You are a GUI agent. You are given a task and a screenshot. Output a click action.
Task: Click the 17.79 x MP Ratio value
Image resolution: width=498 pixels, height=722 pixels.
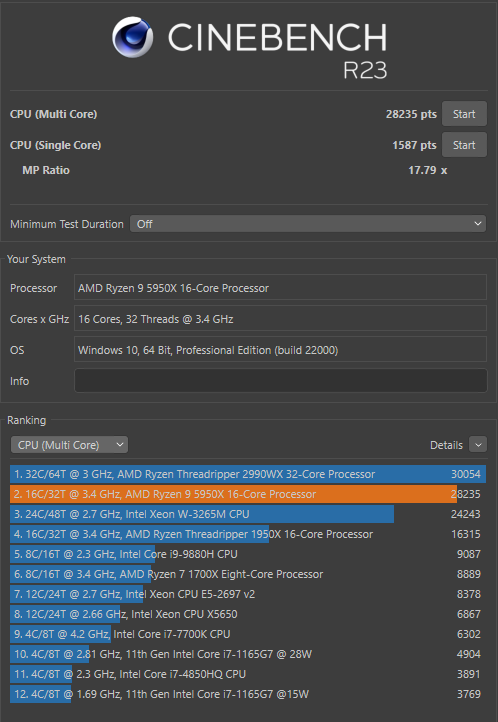(428, 170)
